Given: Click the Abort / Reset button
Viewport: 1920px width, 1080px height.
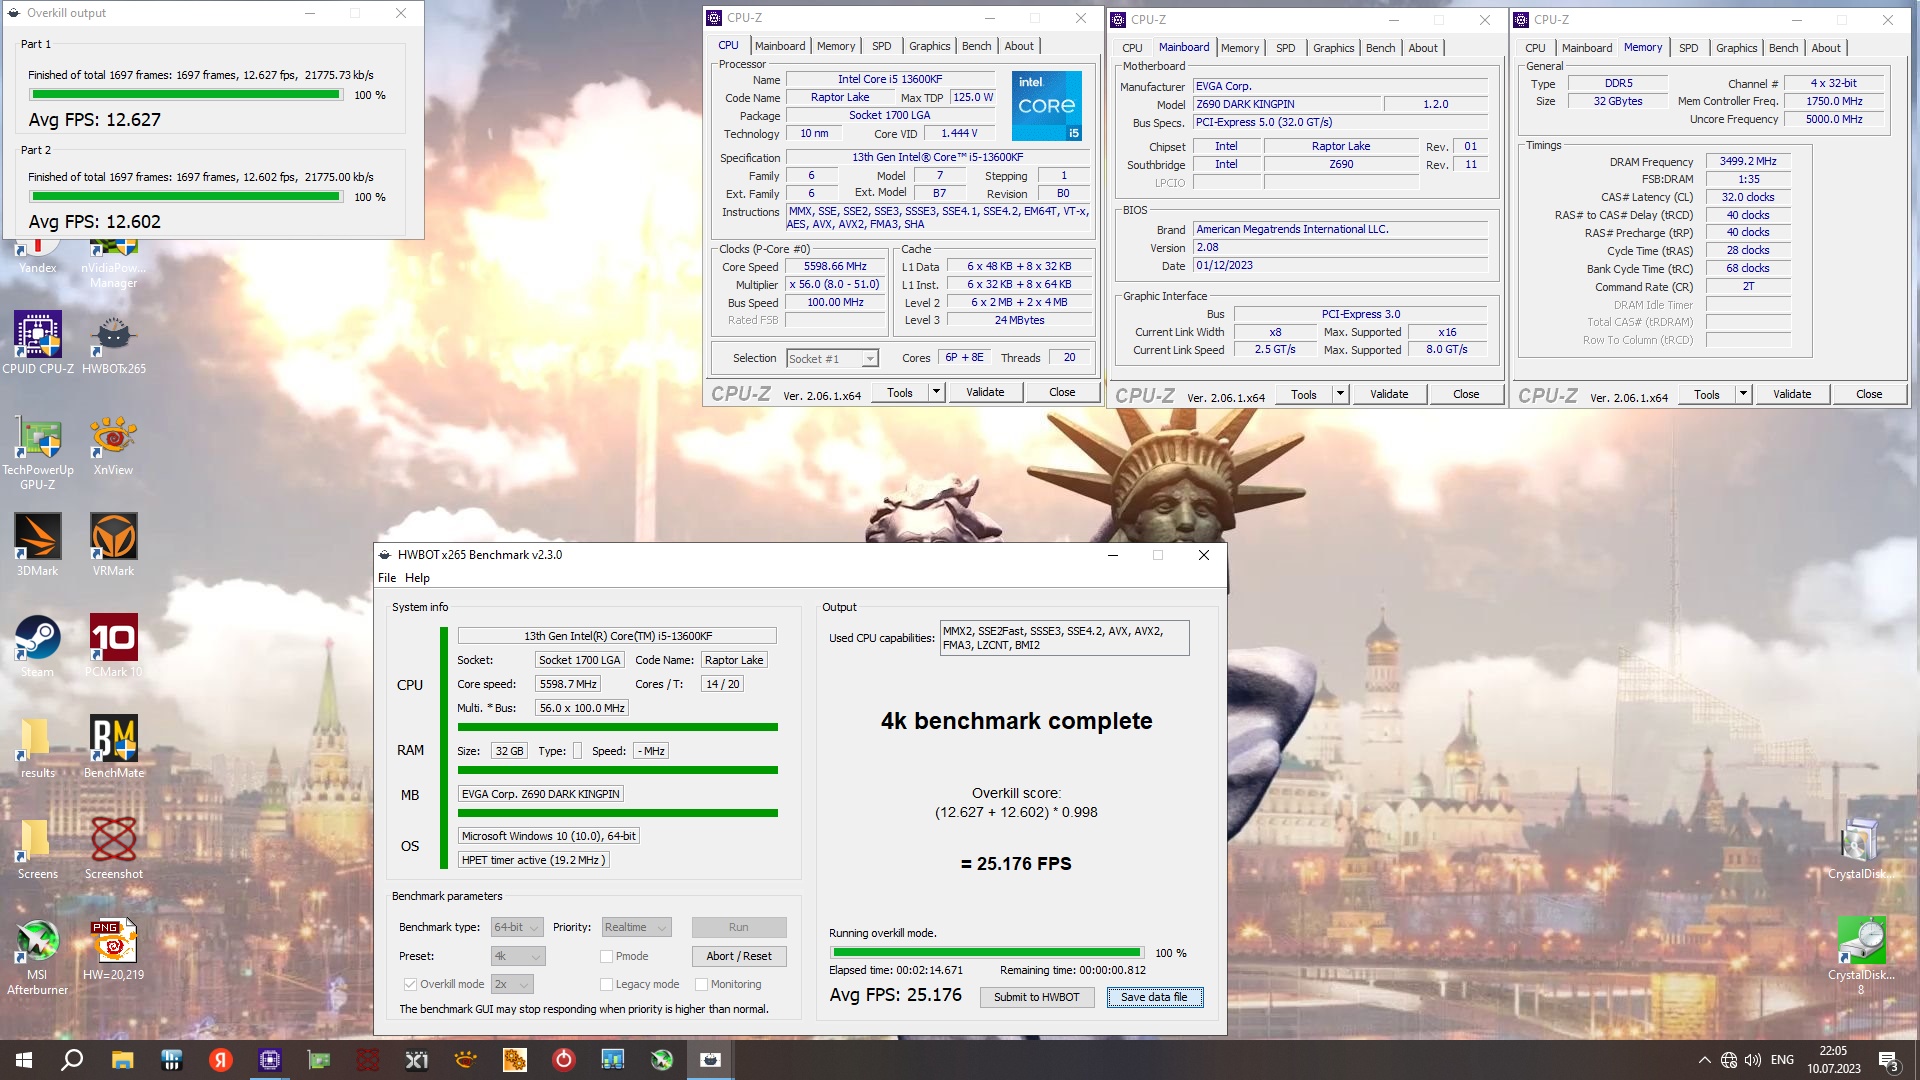Looking at the screenshot, I should tap(739, 956).
